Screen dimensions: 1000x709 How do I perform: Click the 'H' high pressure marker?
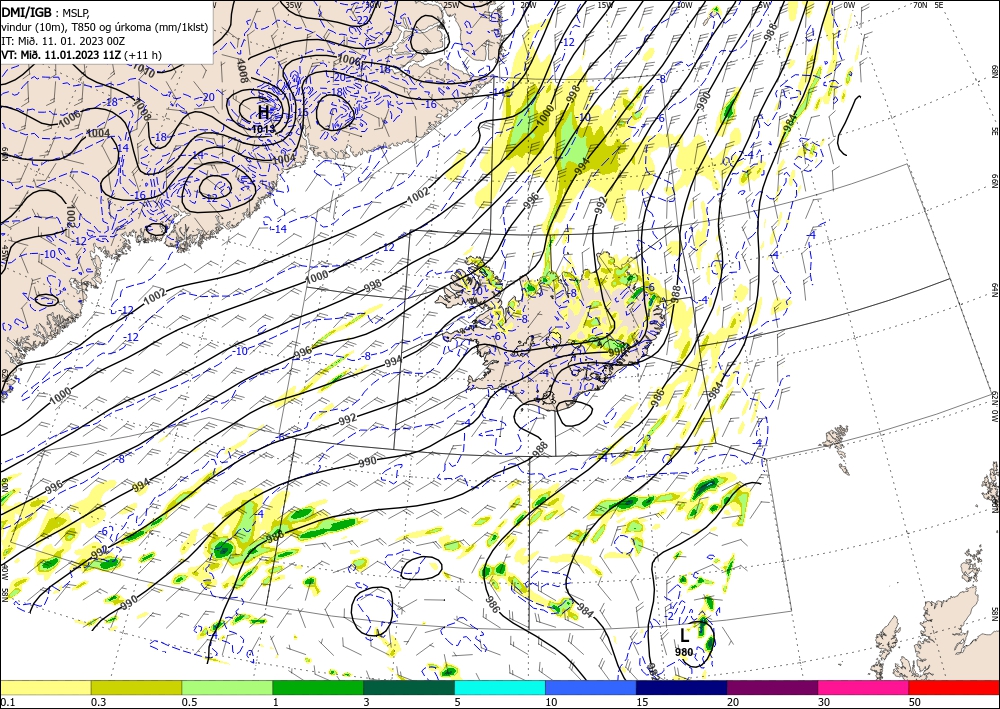point(263,113)
